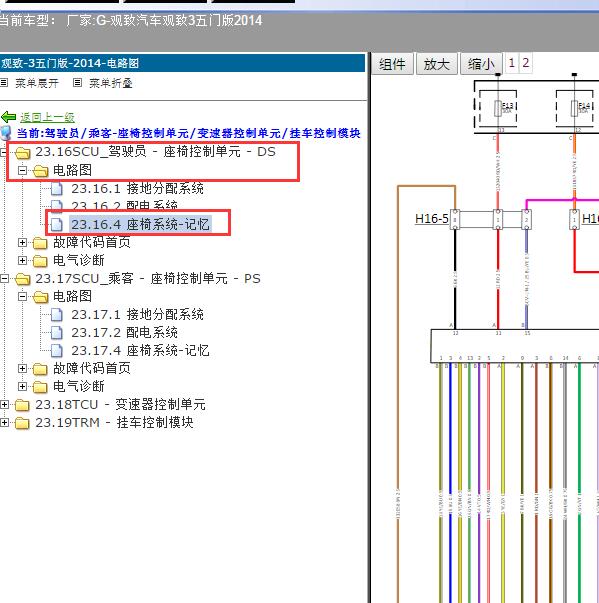Open 23.16.2 配电系统 document

pos(125,206)
